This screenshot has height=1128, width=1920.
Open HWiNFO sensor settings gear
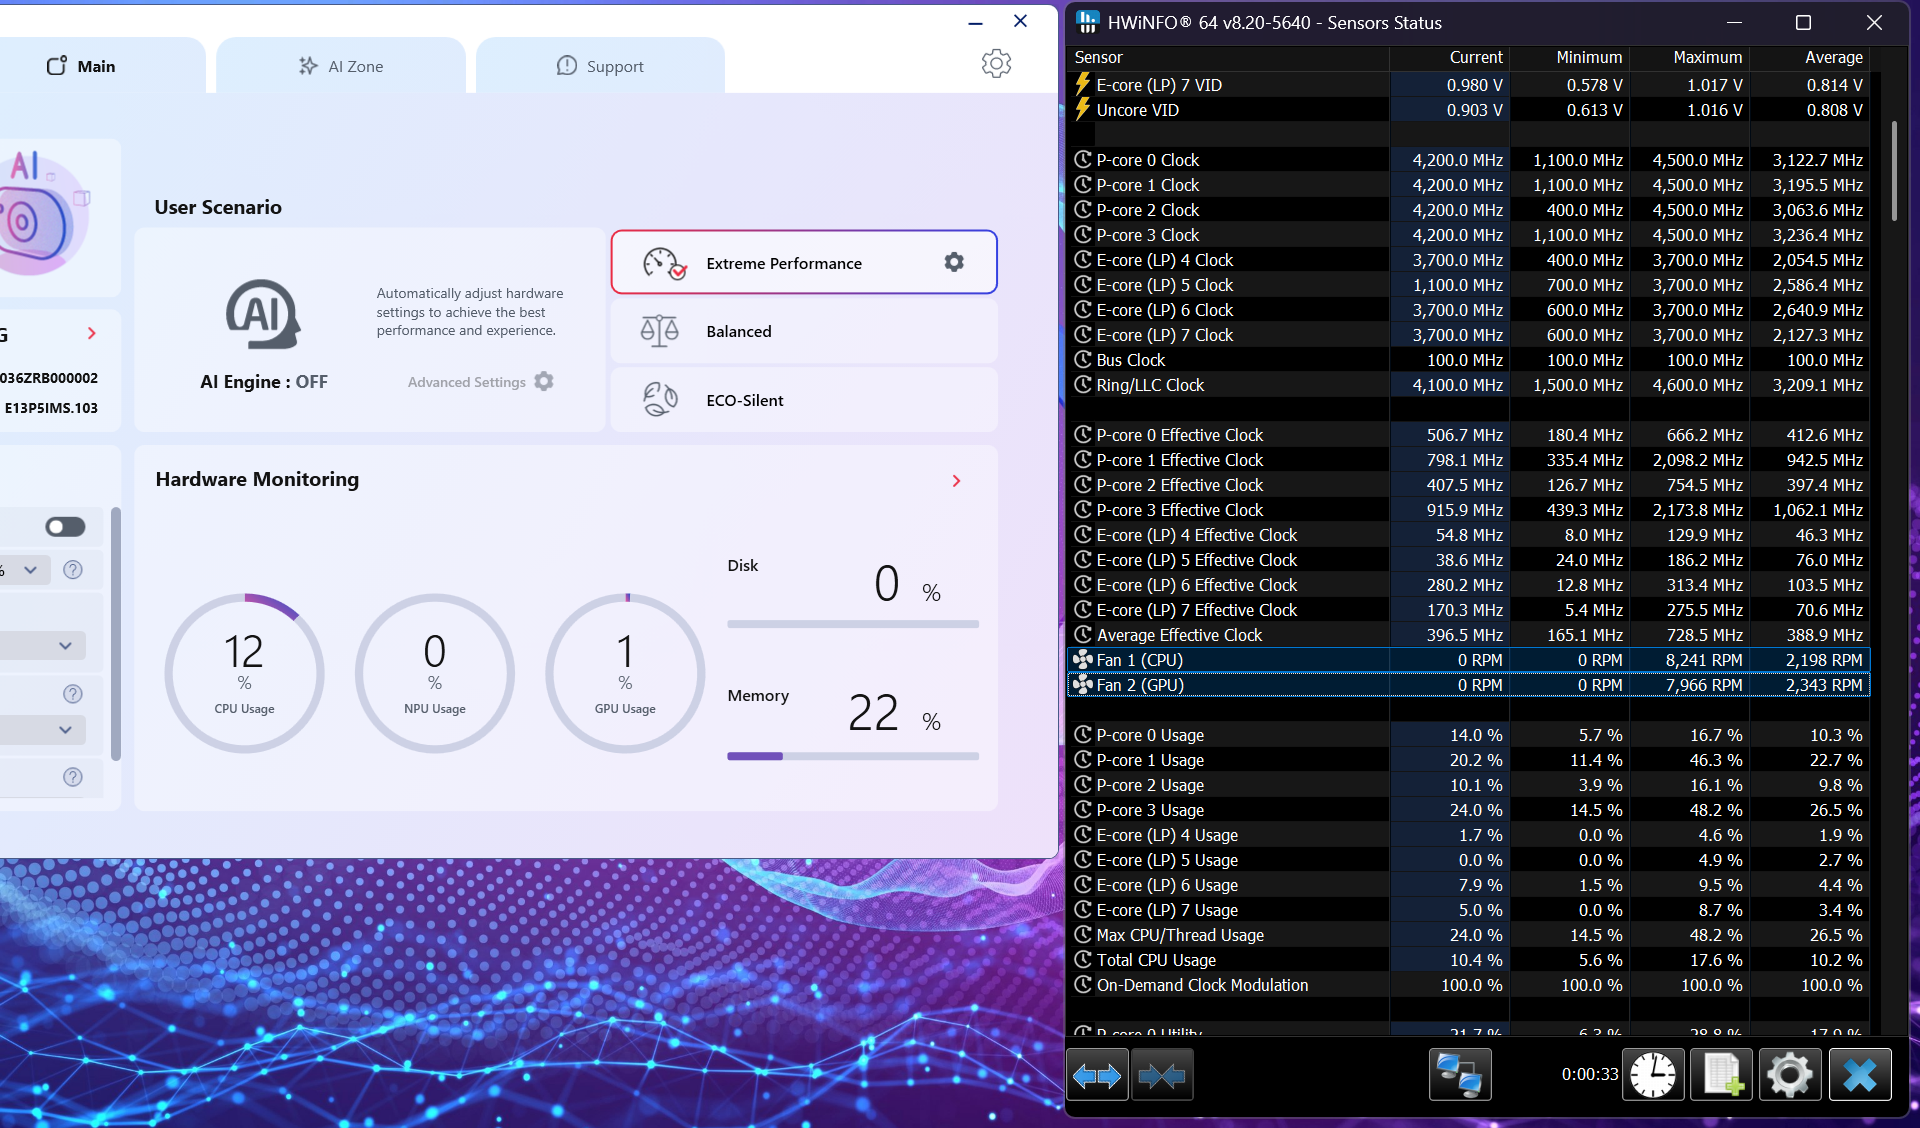[x=1790, y=1075]
